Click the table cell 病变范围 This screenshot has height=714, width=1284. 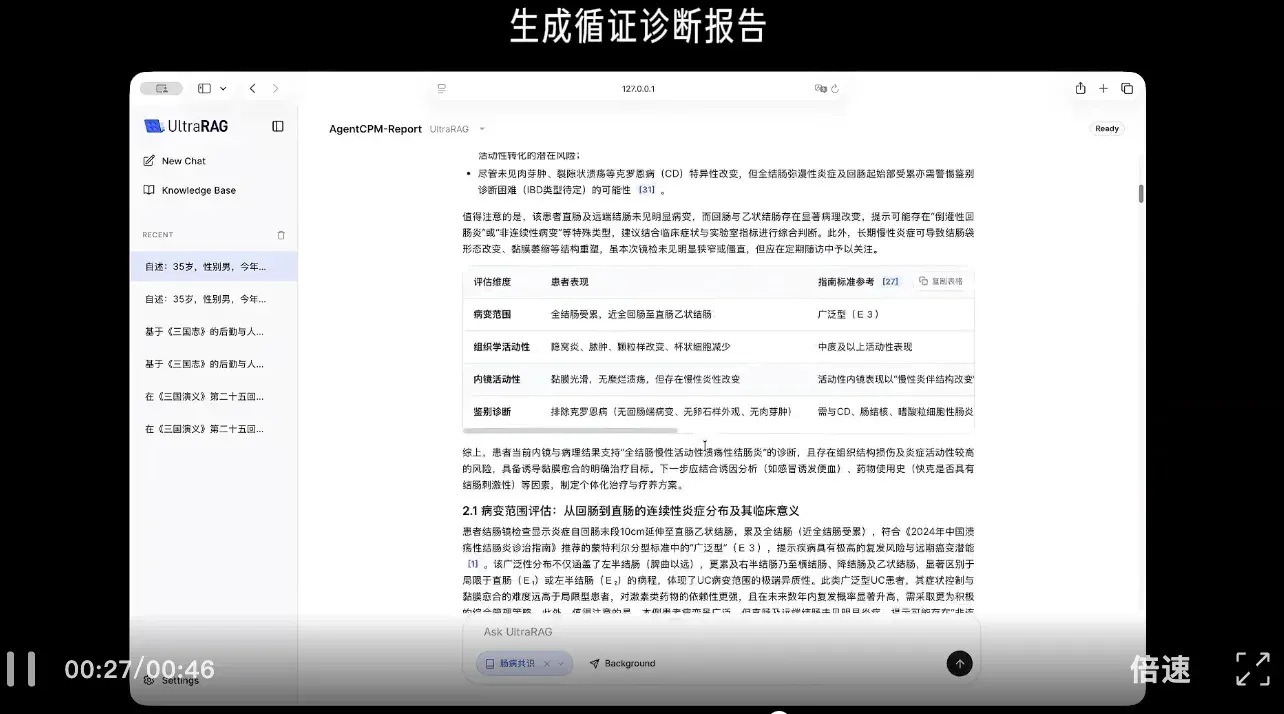coord(492,314)
